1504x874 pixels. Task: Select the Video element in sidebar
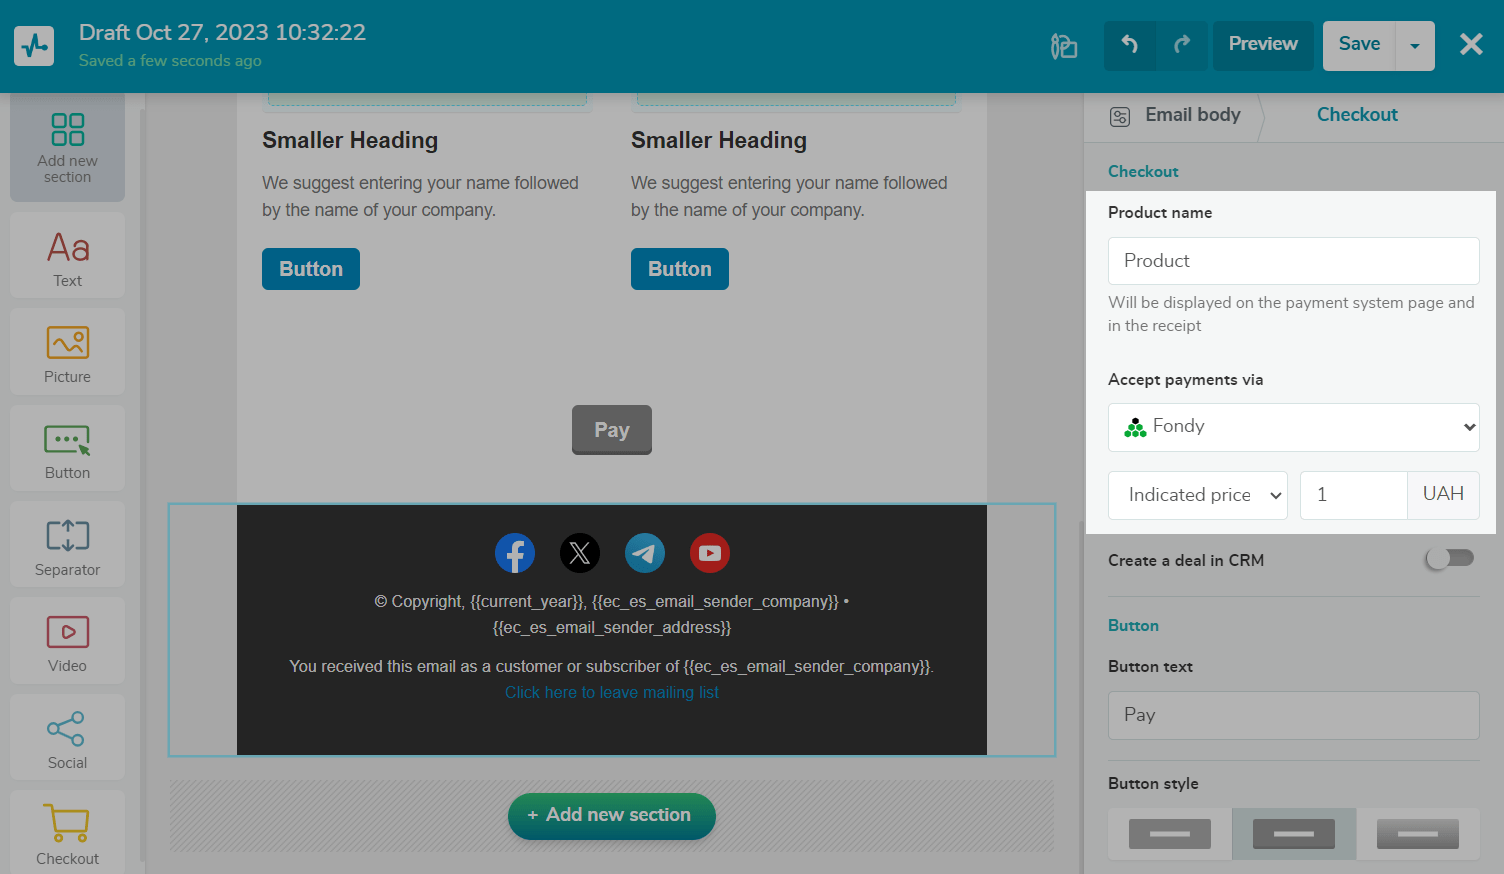(x=67, y=641)
